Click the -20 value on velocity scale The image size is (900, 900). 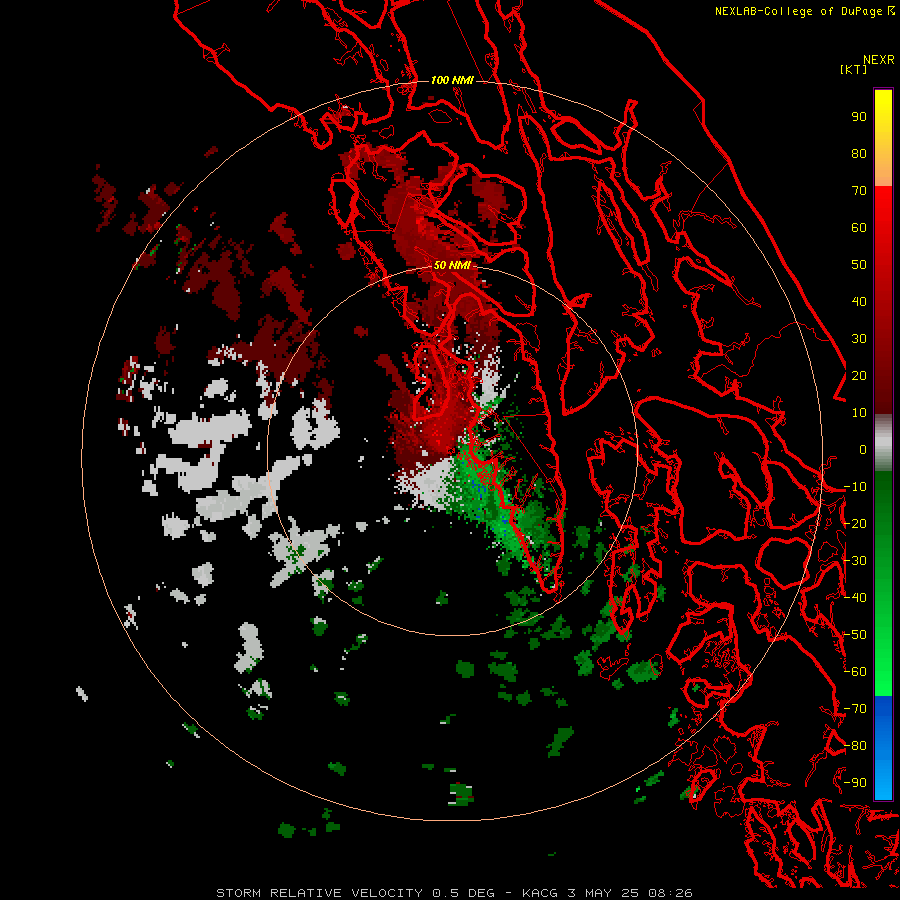pos(855,524)
